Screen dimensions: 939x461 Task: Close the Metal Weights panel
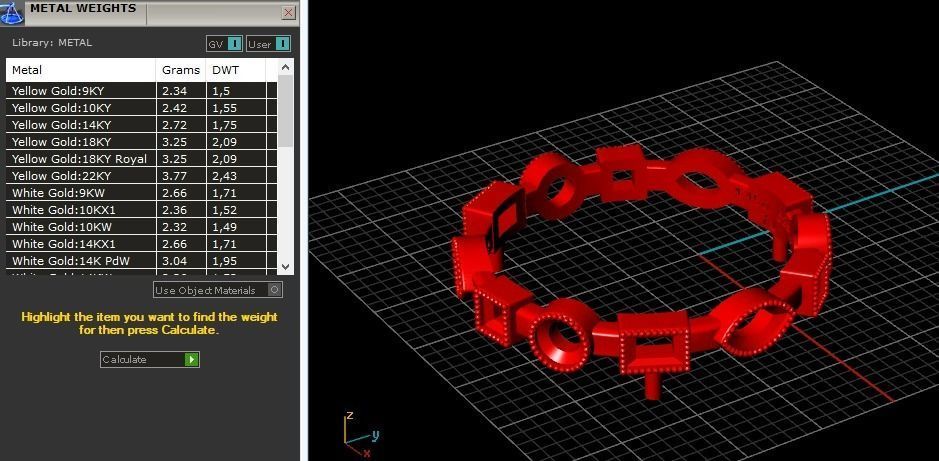point(289,12)
